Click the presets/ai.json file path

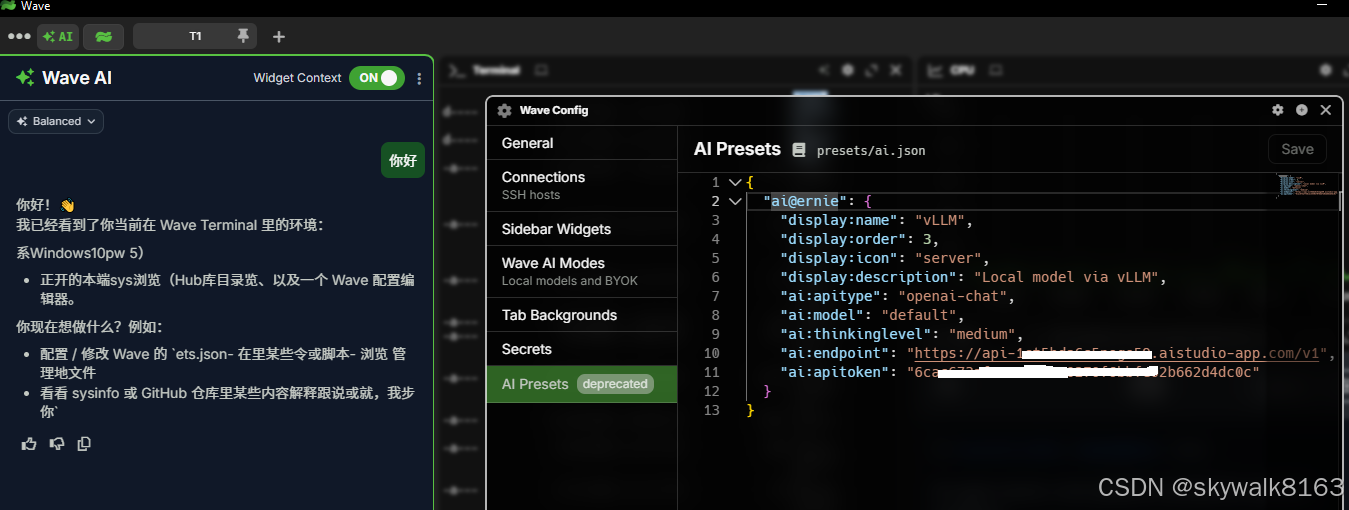point(871,151)
